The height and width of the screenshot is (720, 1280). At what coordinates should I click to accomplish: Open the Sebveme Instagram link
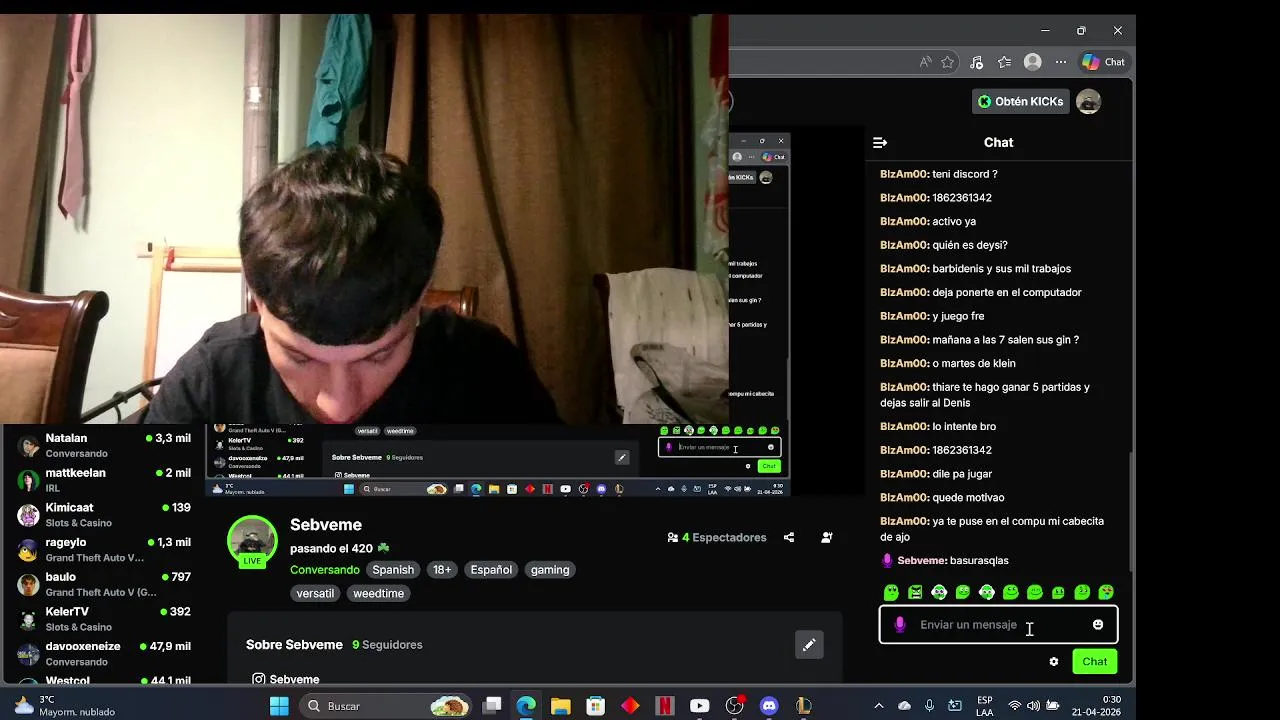(286, 679)
